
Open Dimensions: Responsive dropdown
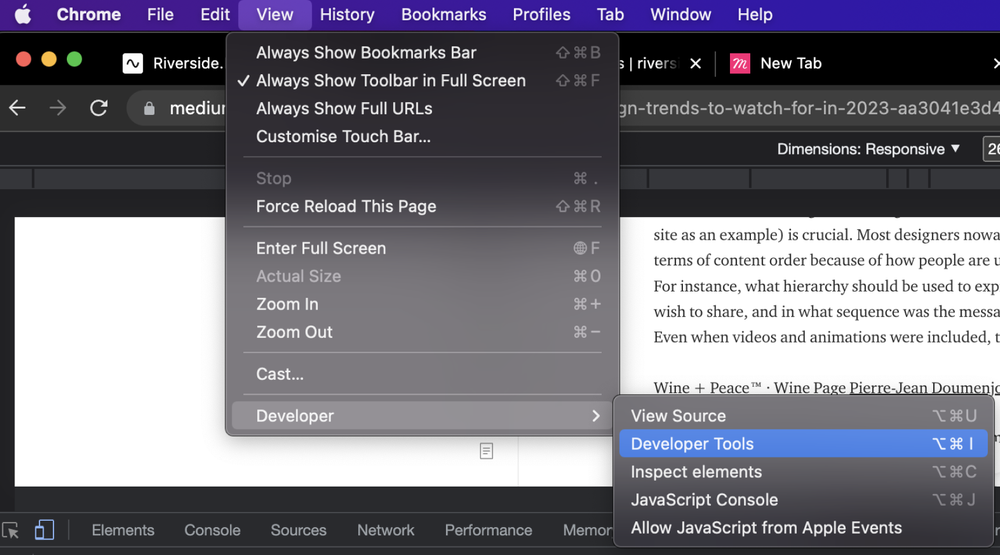[869, 149]
